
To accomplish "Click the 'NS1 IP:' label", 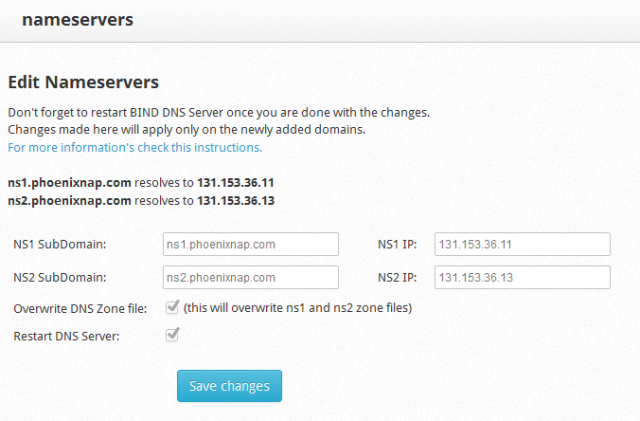I will tap(397, 244).
